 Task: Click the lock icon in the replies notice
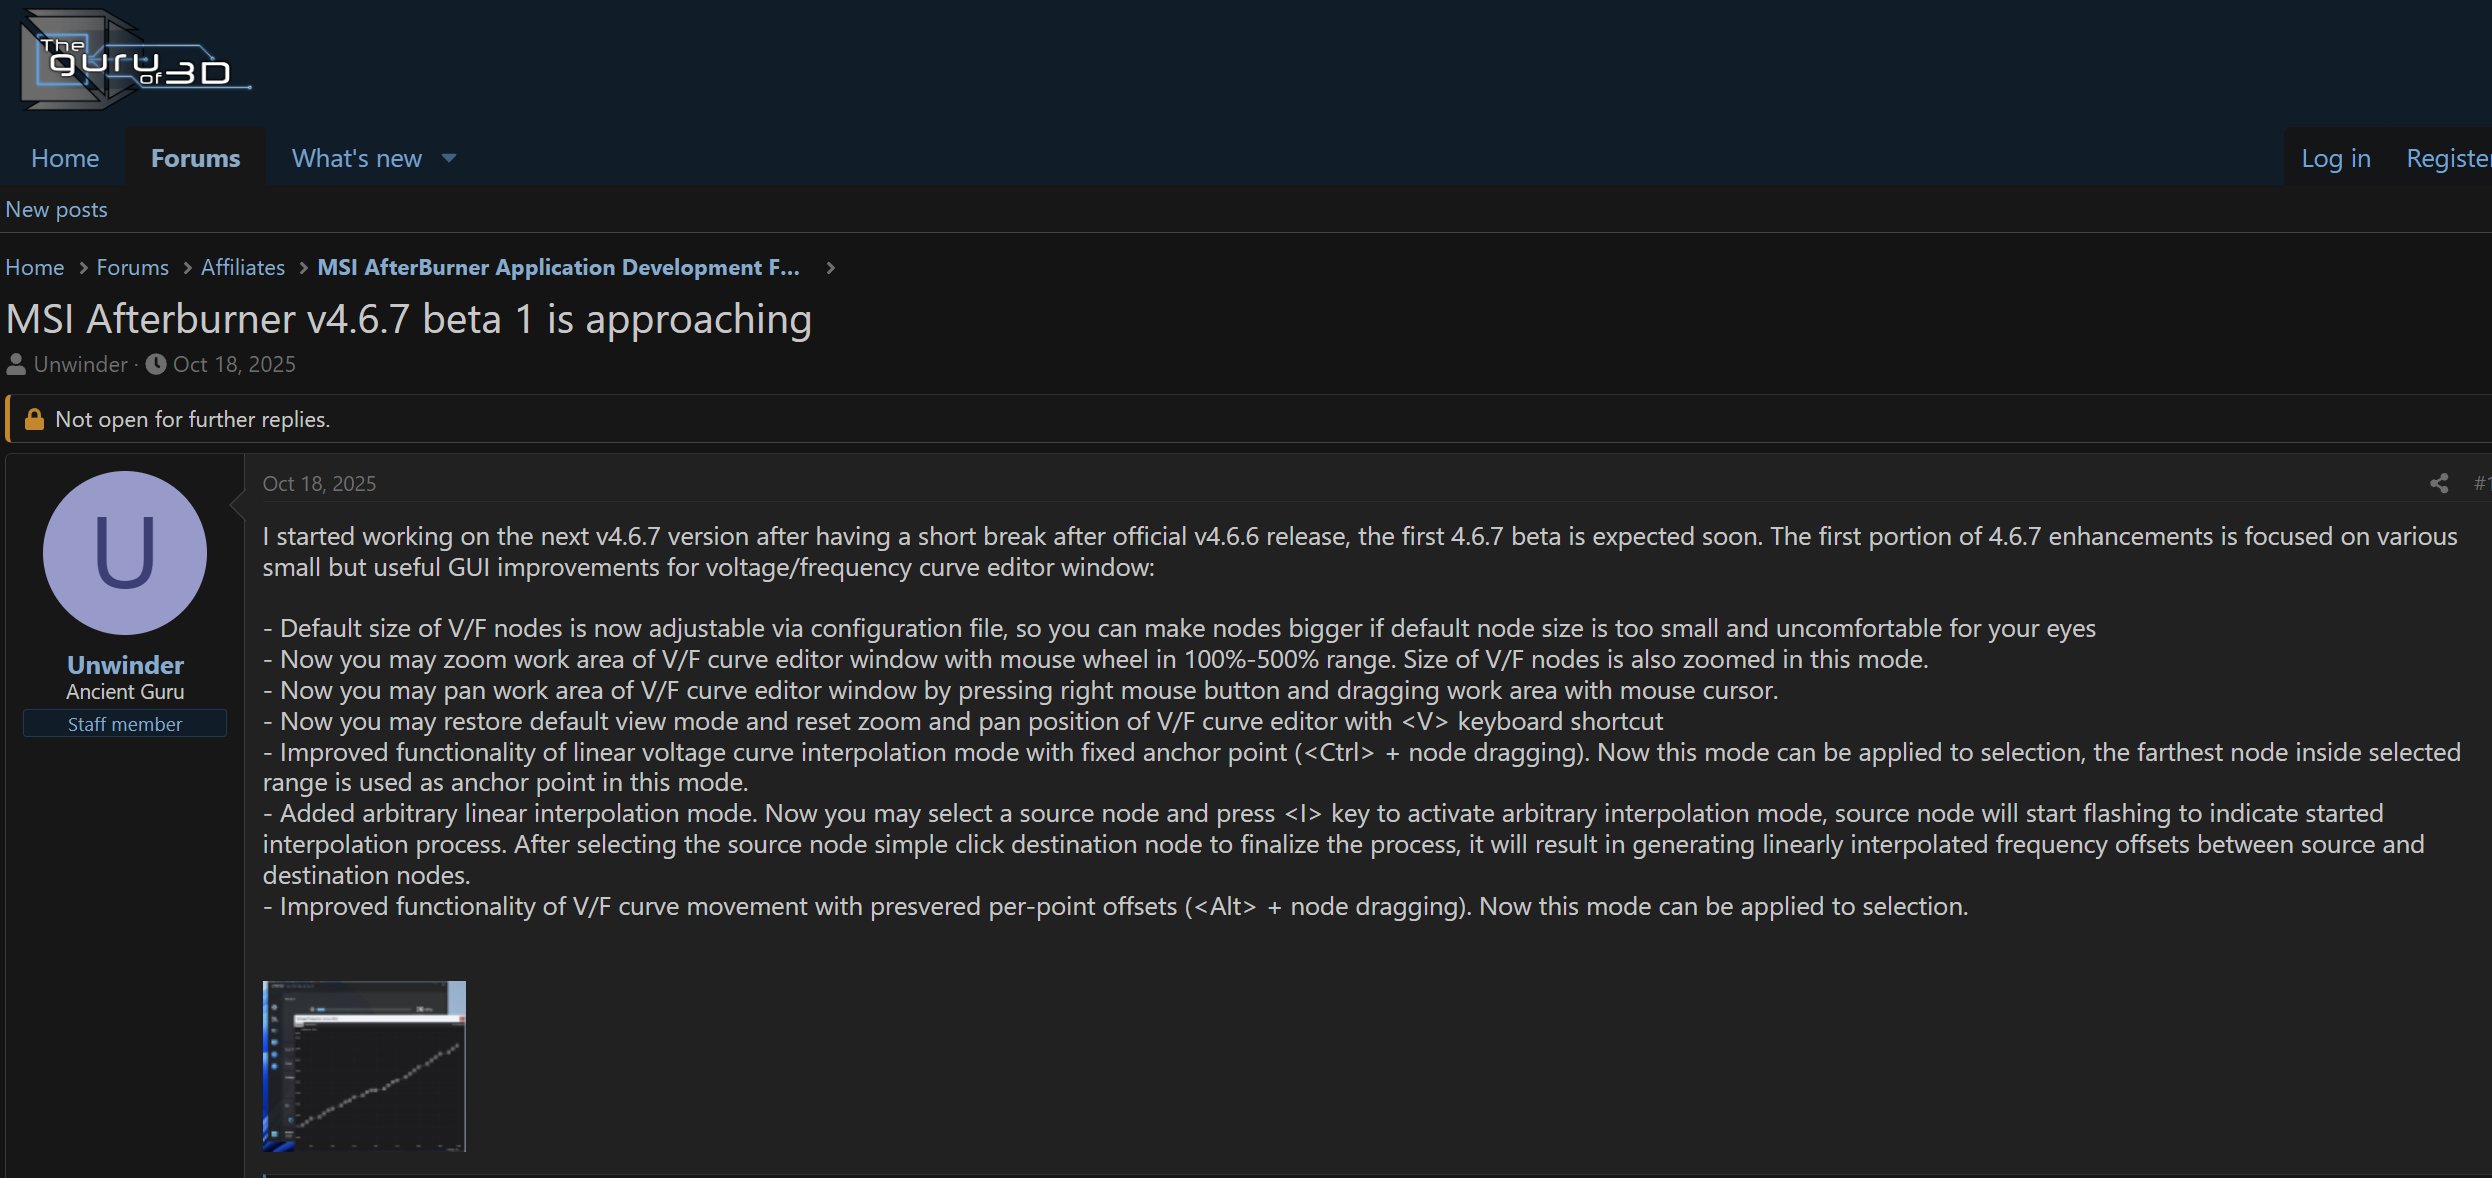pos(34,419)
